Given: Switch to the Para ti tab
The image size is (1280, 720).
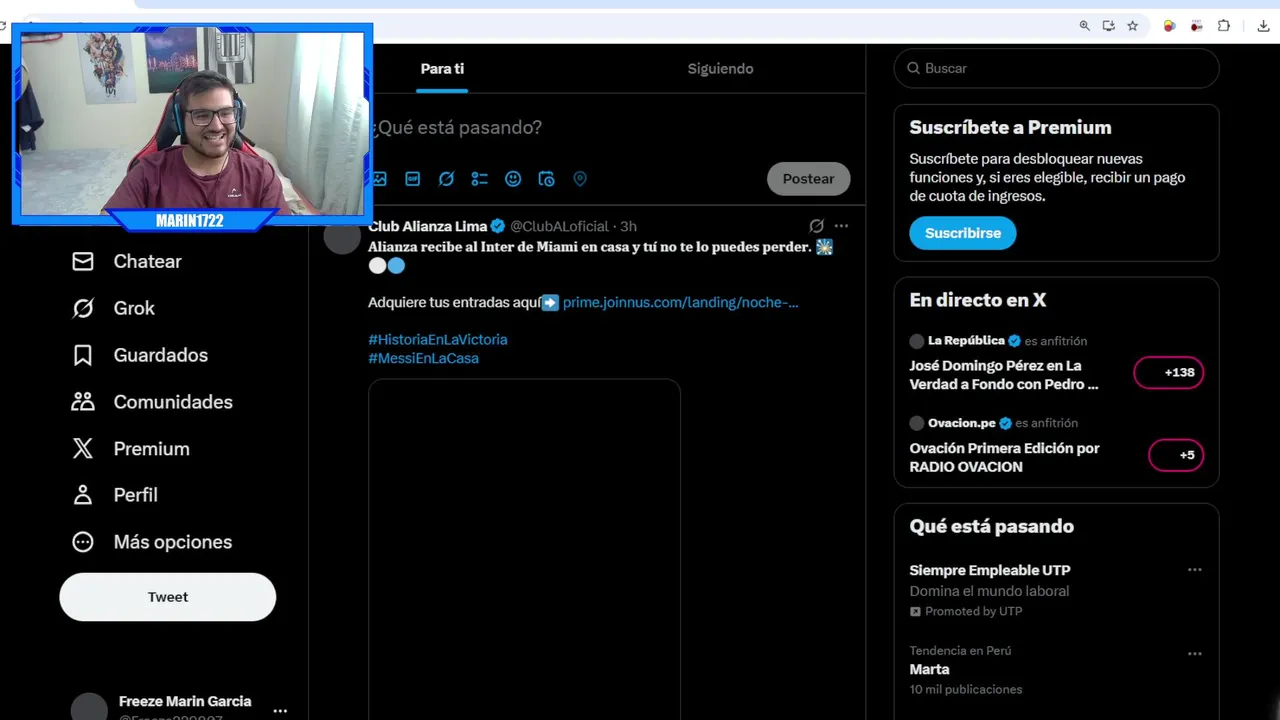Looking at the screenshot, I should click(442, 69).
